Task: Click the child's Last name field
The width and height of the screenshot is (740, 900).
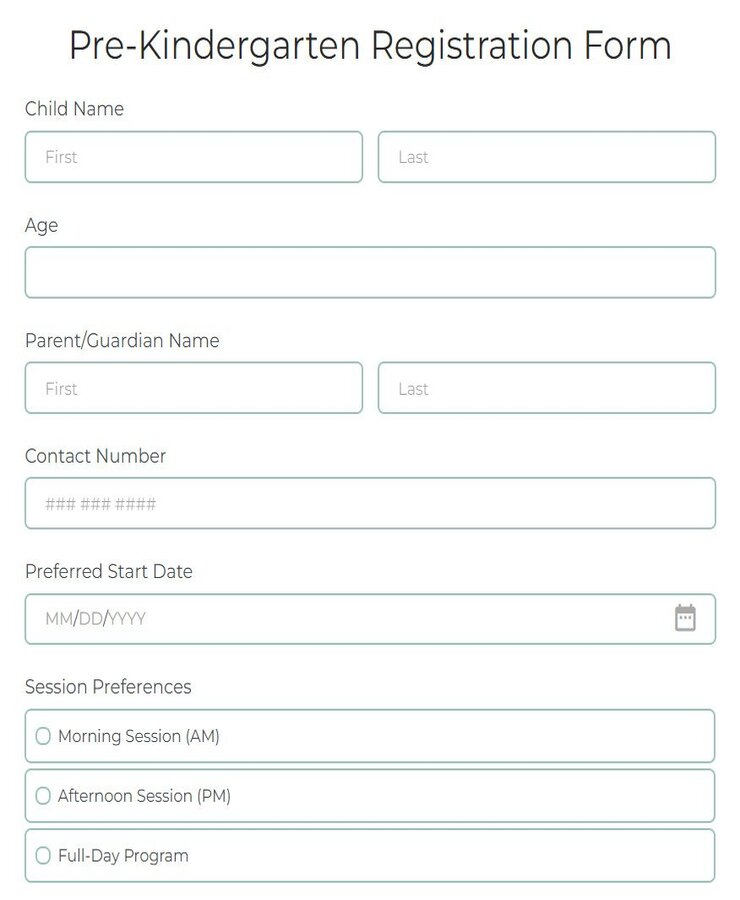Action: (x=547, y=156)
